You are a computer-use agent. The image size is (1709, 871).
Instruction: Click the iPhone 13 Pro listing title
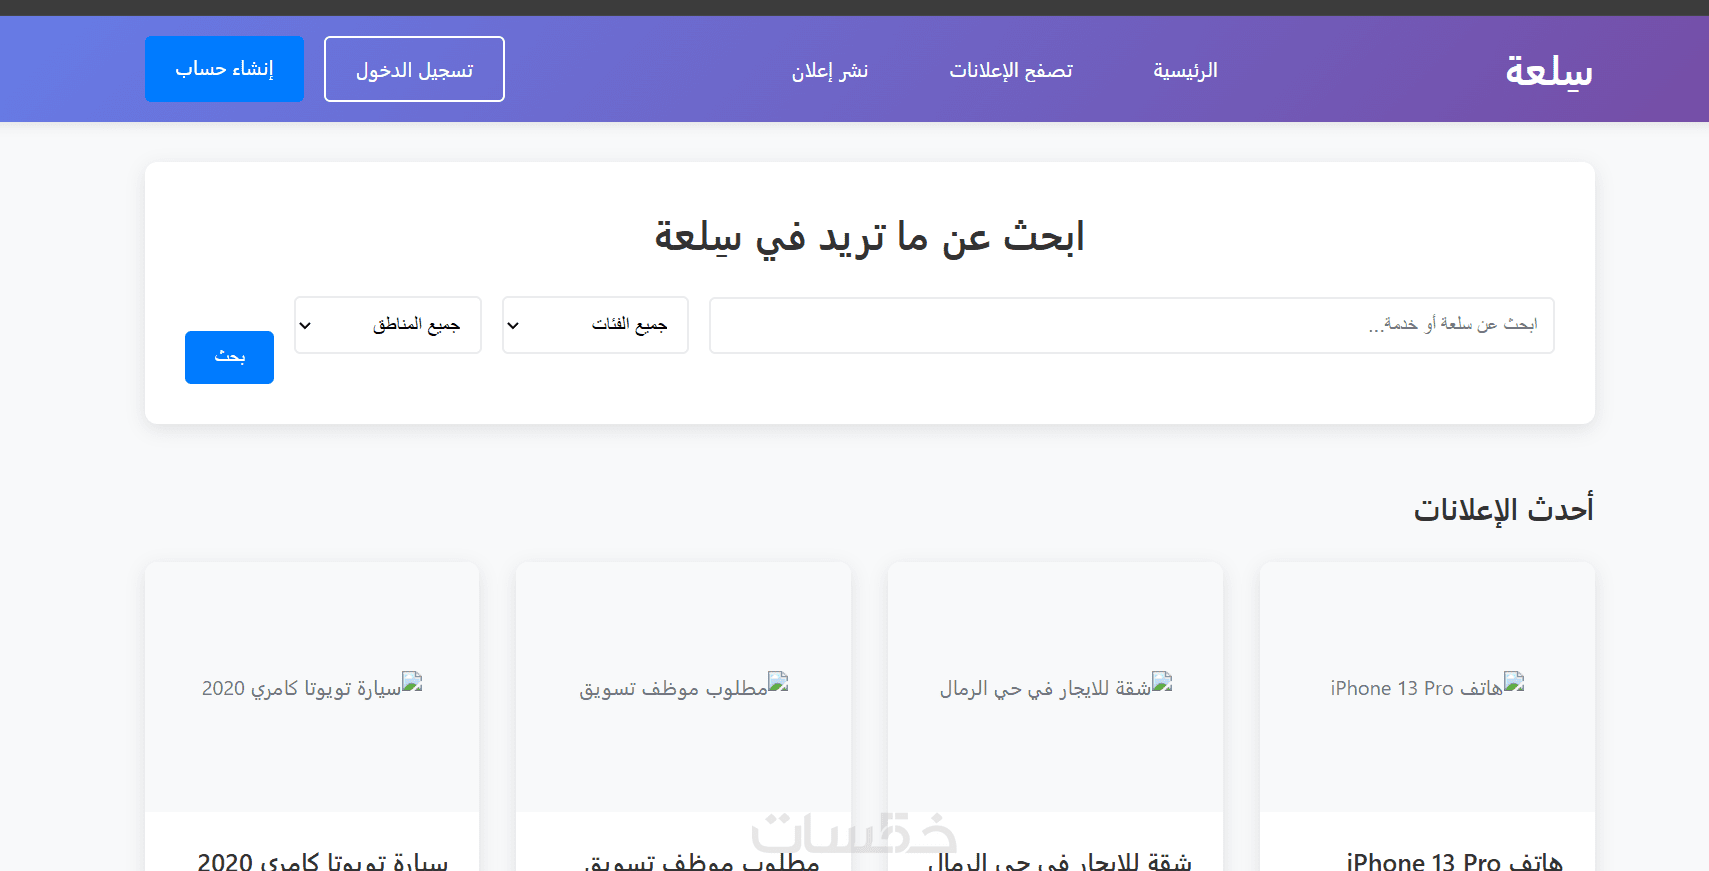[1454, 861]
